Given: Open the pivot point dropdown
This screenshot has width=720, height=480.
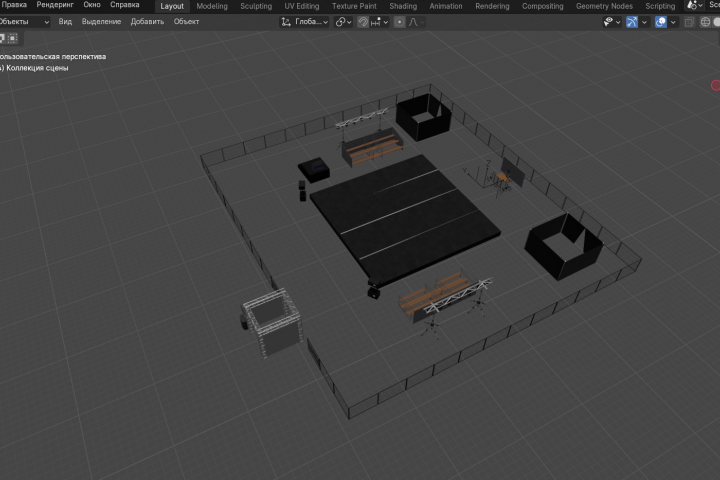Looking at the screenshot, I should pos(343,22).
